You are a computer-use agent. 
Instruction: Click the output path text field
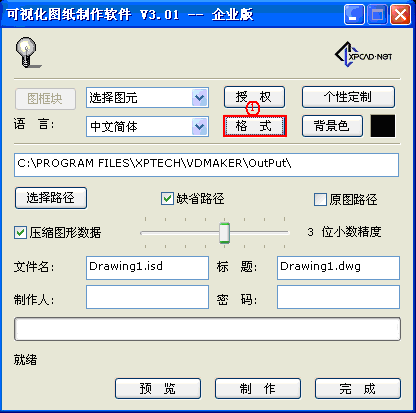206,165
